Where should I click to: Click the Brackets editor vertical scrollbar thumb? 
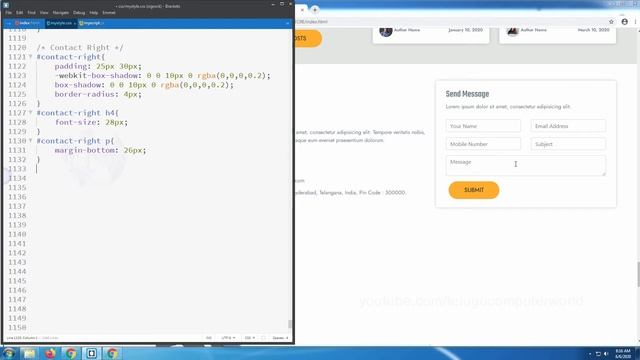tap(290, 324)
